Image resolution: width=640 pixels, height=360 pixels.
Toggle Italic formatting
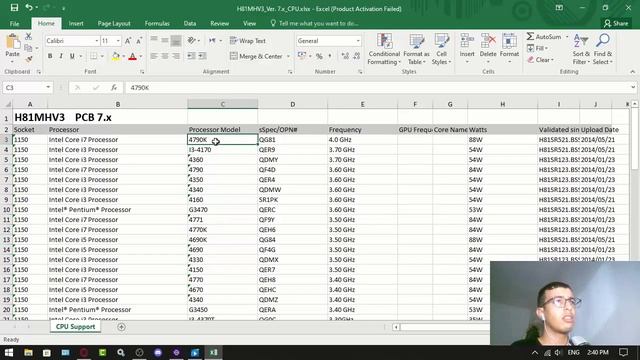click(x=61, y=56)
